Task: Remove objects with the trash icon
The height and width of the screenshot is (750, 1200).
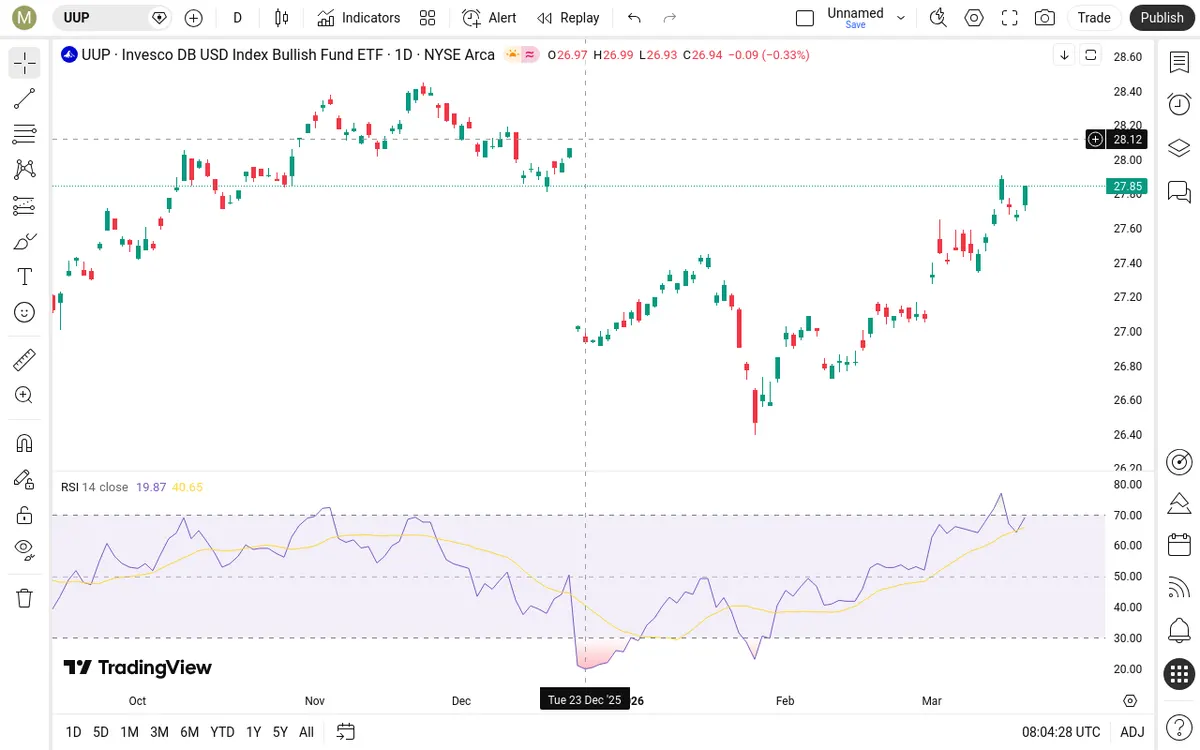Action: [25, 598]
